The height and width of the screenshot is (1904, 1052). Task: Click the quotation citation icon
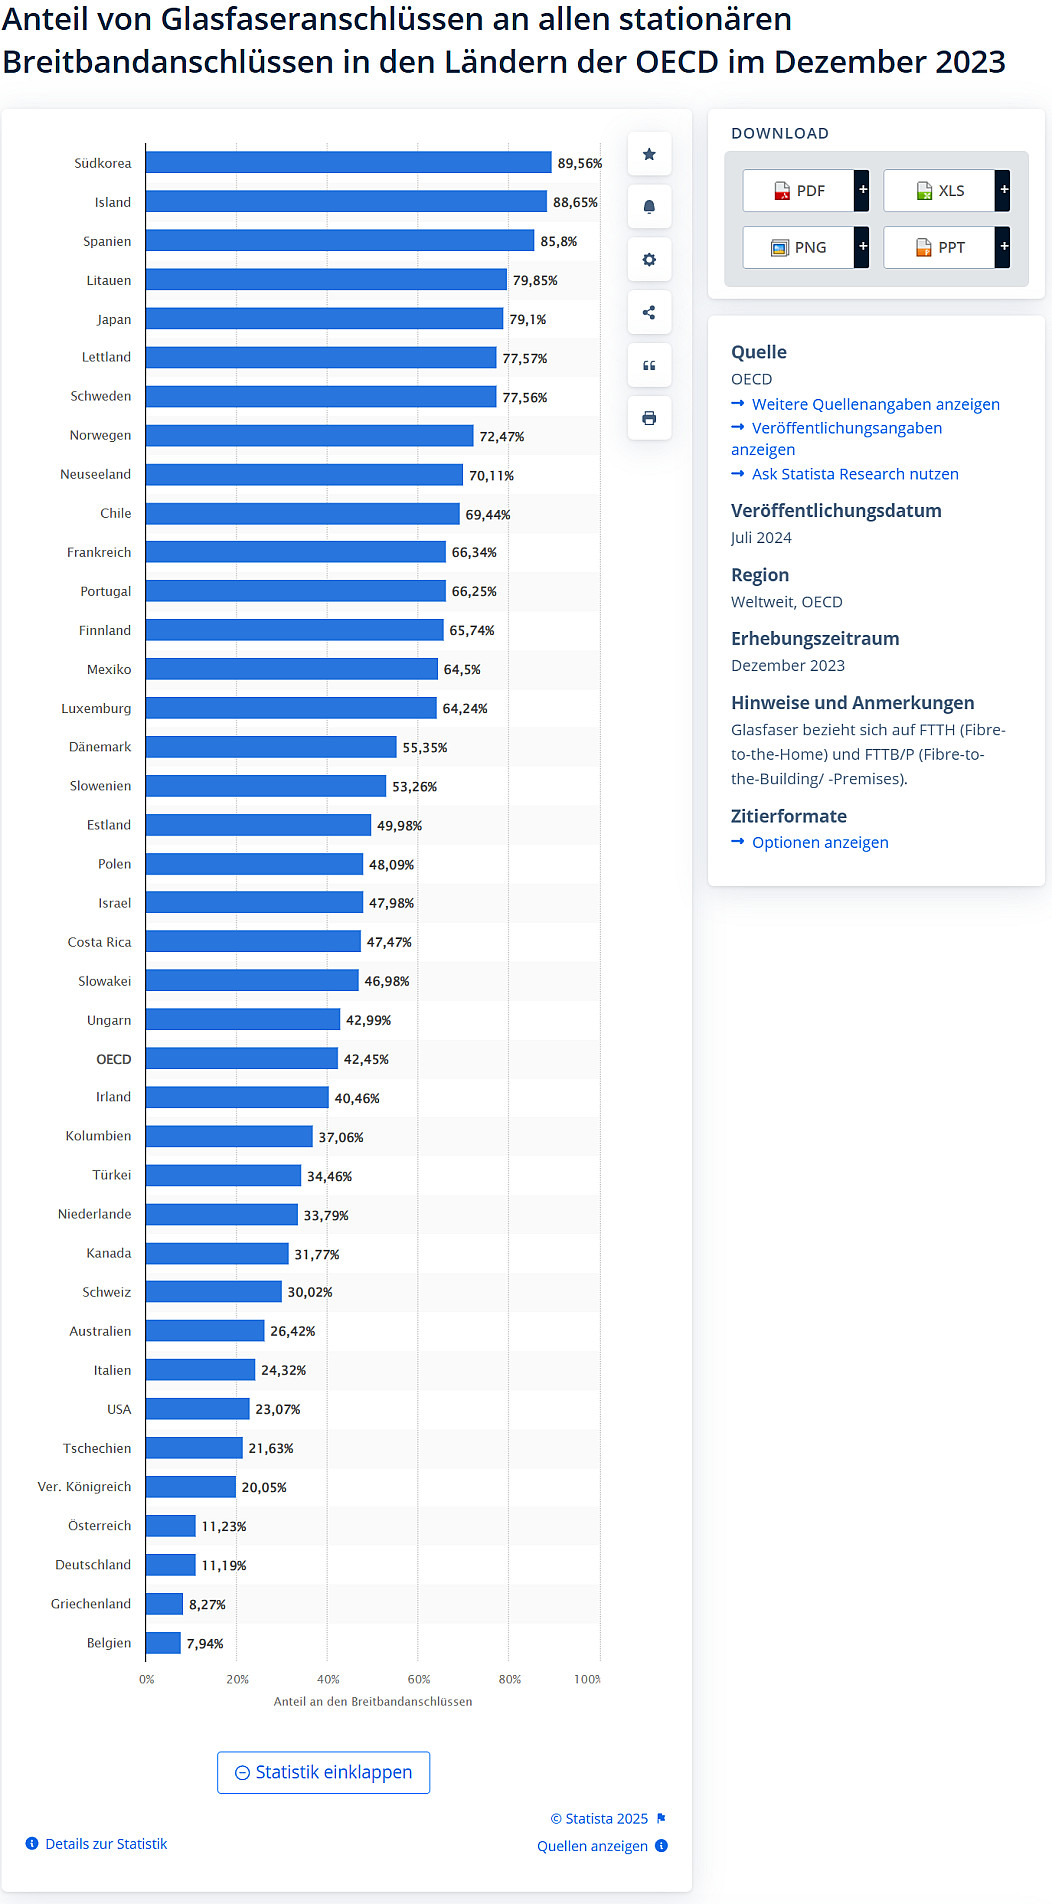point(649,366)
